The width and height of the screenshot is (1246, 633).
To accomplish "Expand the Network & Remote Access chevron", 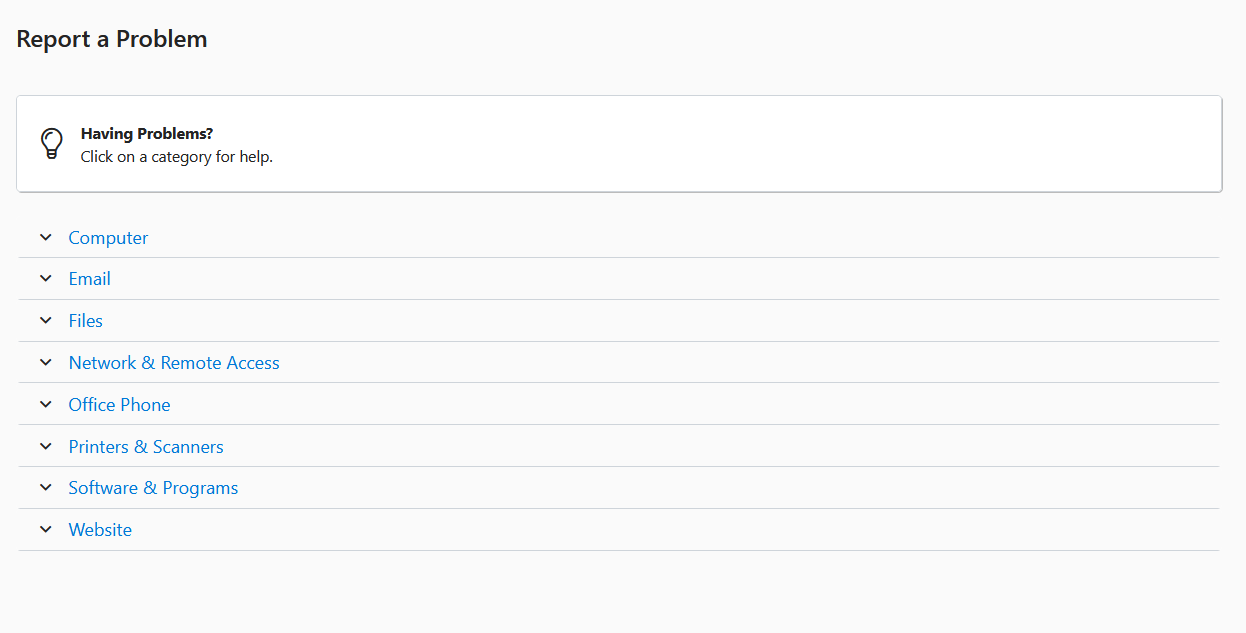I will point(45,363).
